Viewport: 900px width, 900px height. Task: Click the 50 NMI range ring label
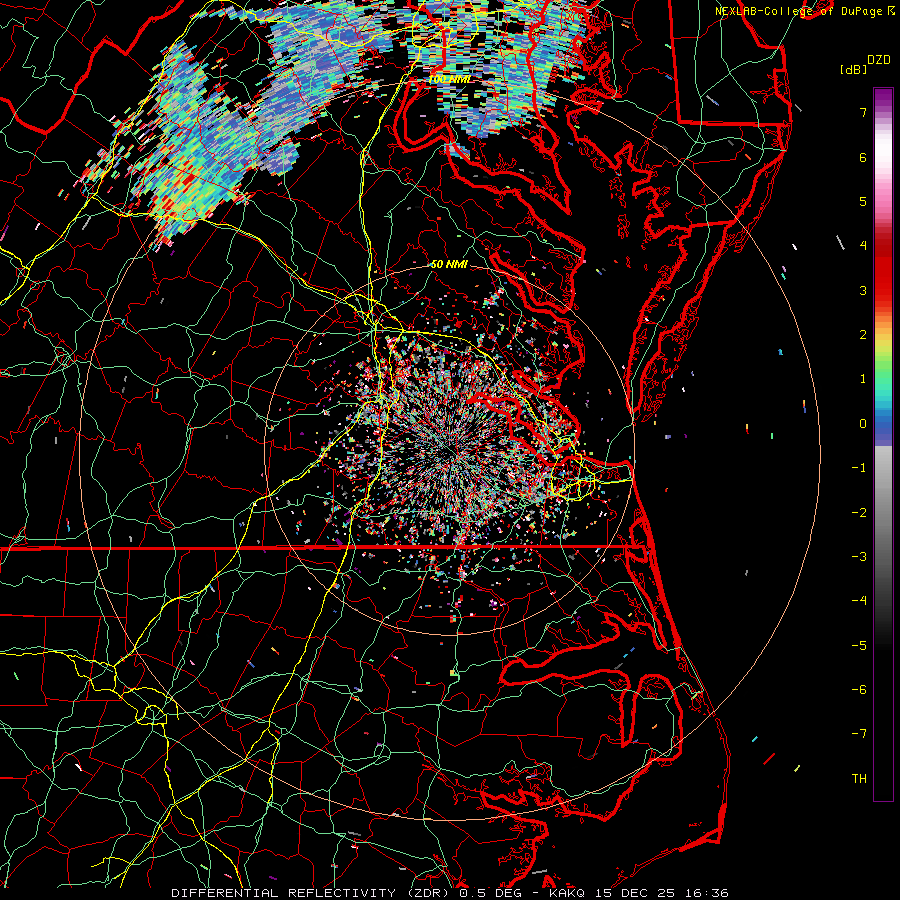tap(449, 265)
